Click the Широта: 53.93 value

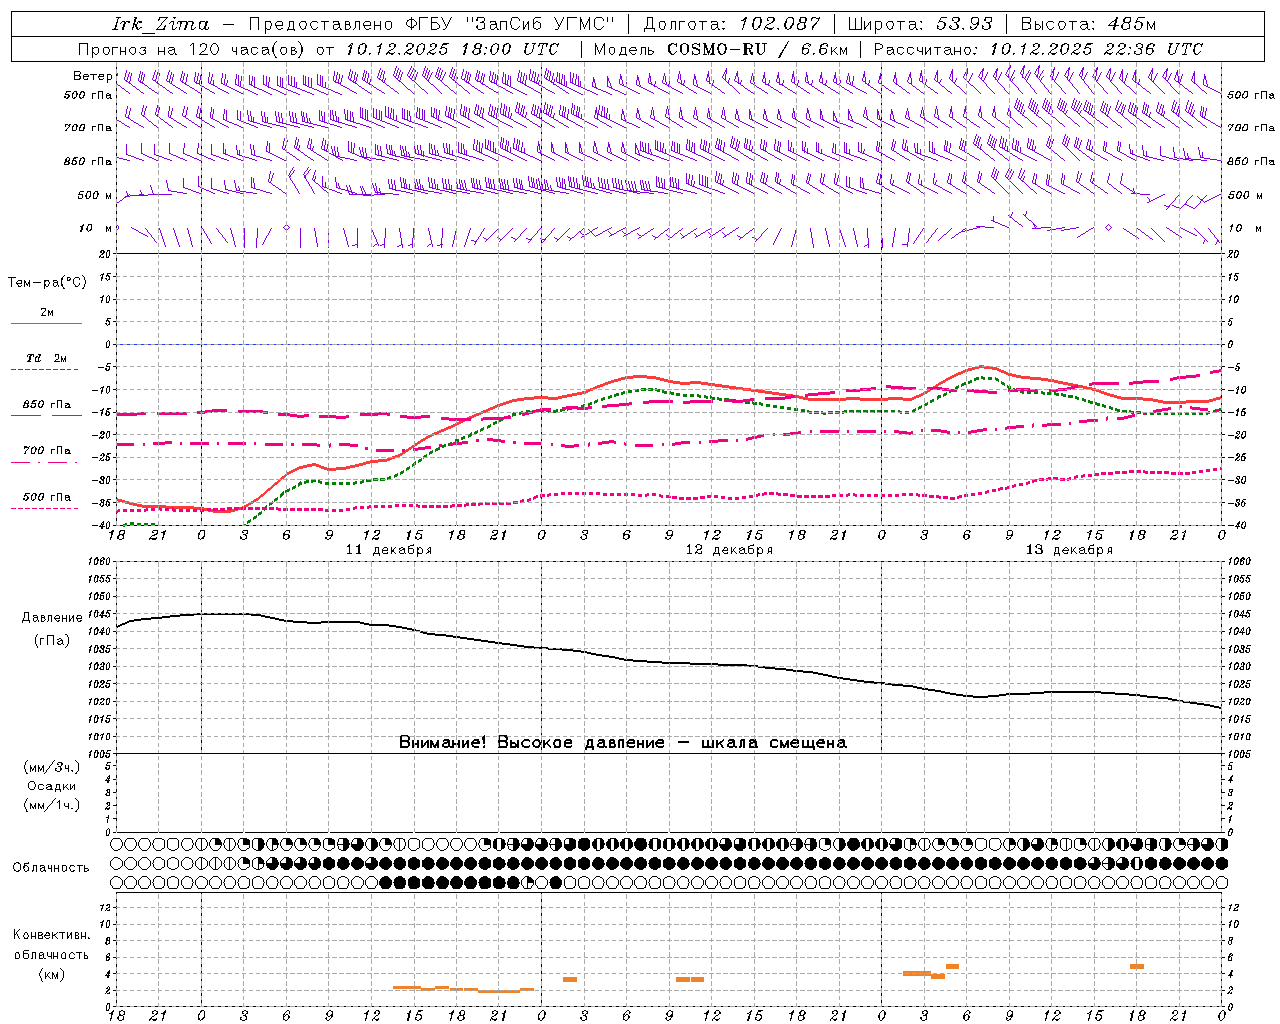pos(920,24)
